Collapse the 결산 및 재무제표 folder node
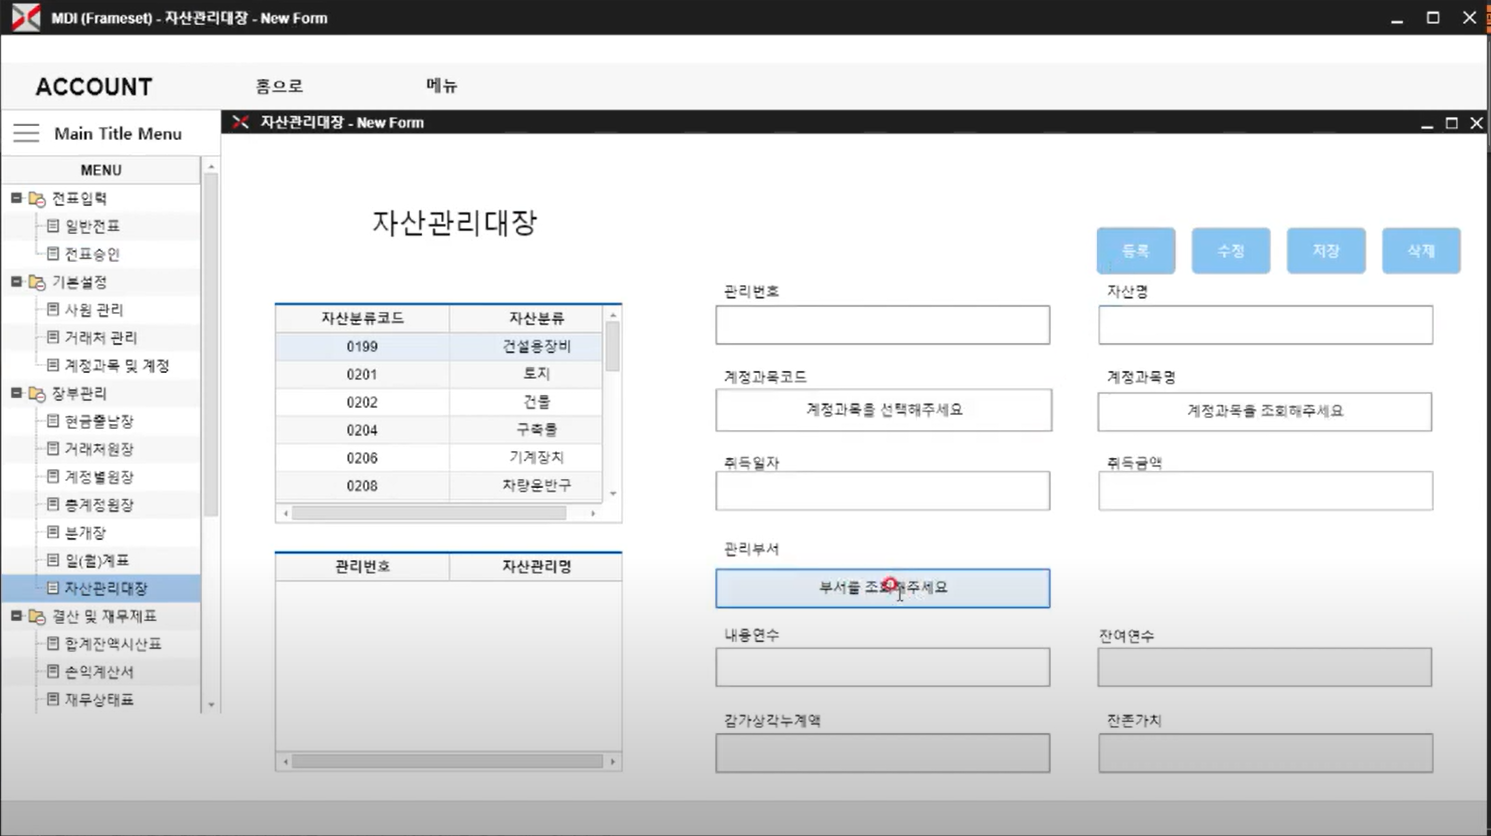This screenshot has width=1491, height=836. [x=16, y=616]
